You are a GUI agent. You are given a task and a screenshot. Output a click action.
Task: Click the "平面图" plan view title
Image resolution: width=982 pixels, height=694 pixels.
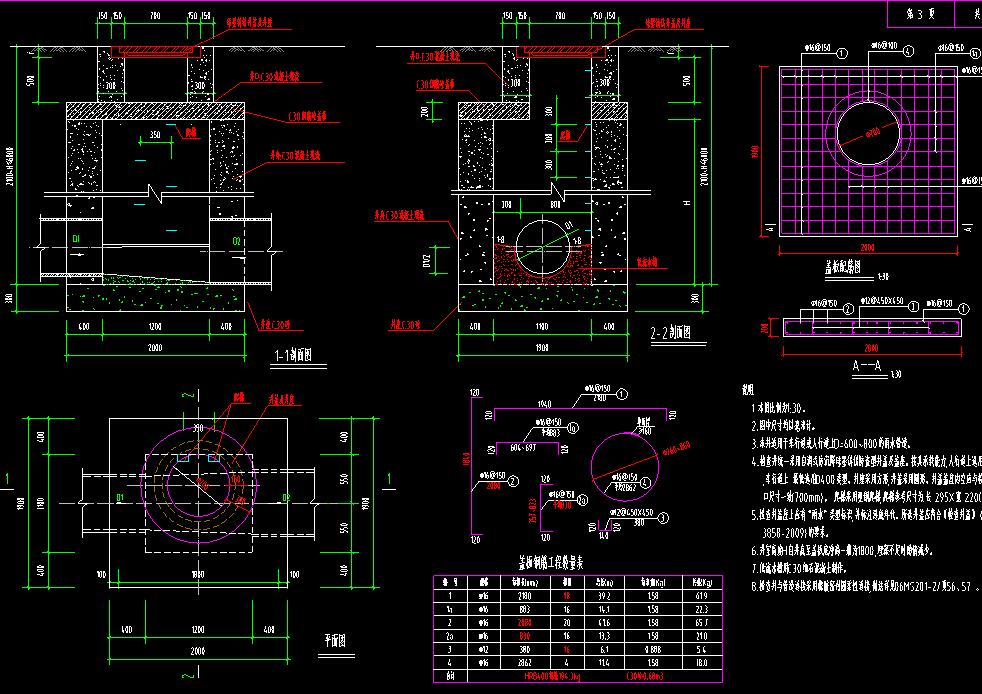[x=335, y=641]
